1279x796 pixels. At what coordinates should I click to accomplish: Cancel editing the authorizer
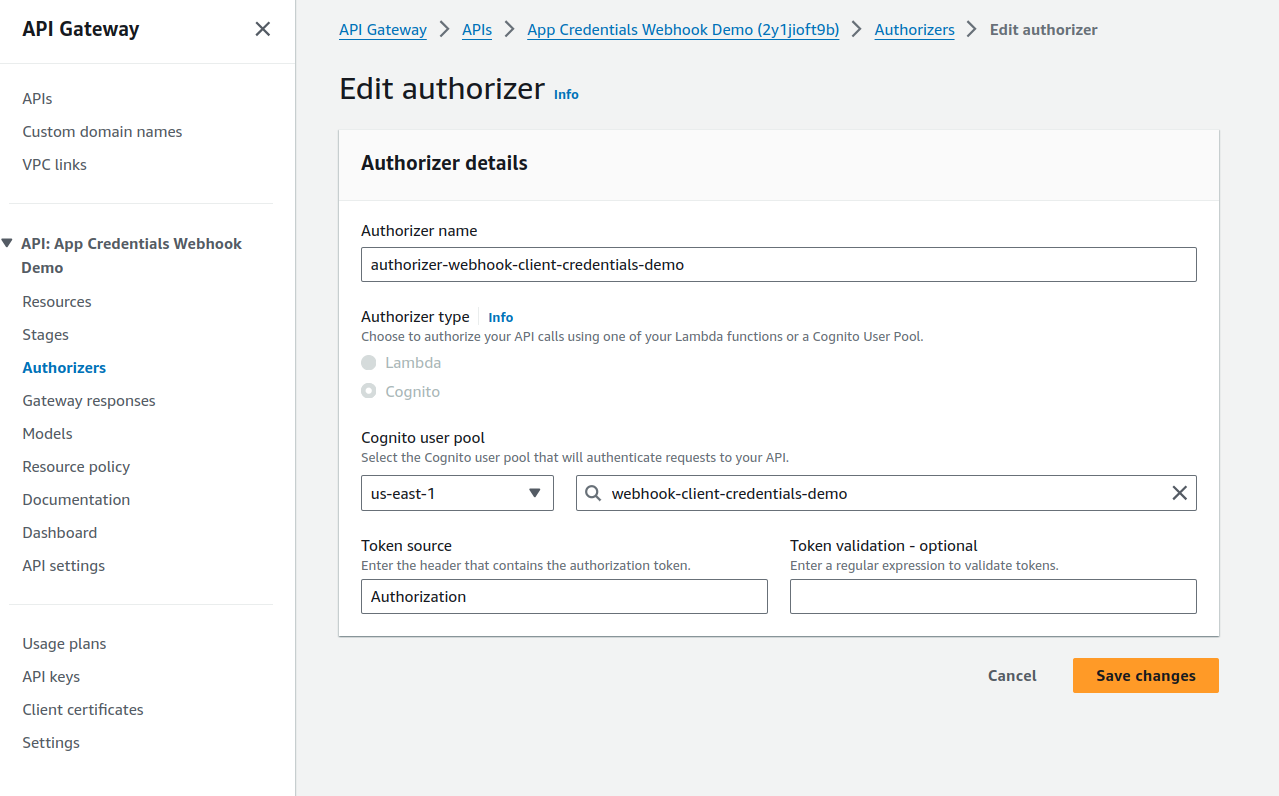(x=1011, y=675)
